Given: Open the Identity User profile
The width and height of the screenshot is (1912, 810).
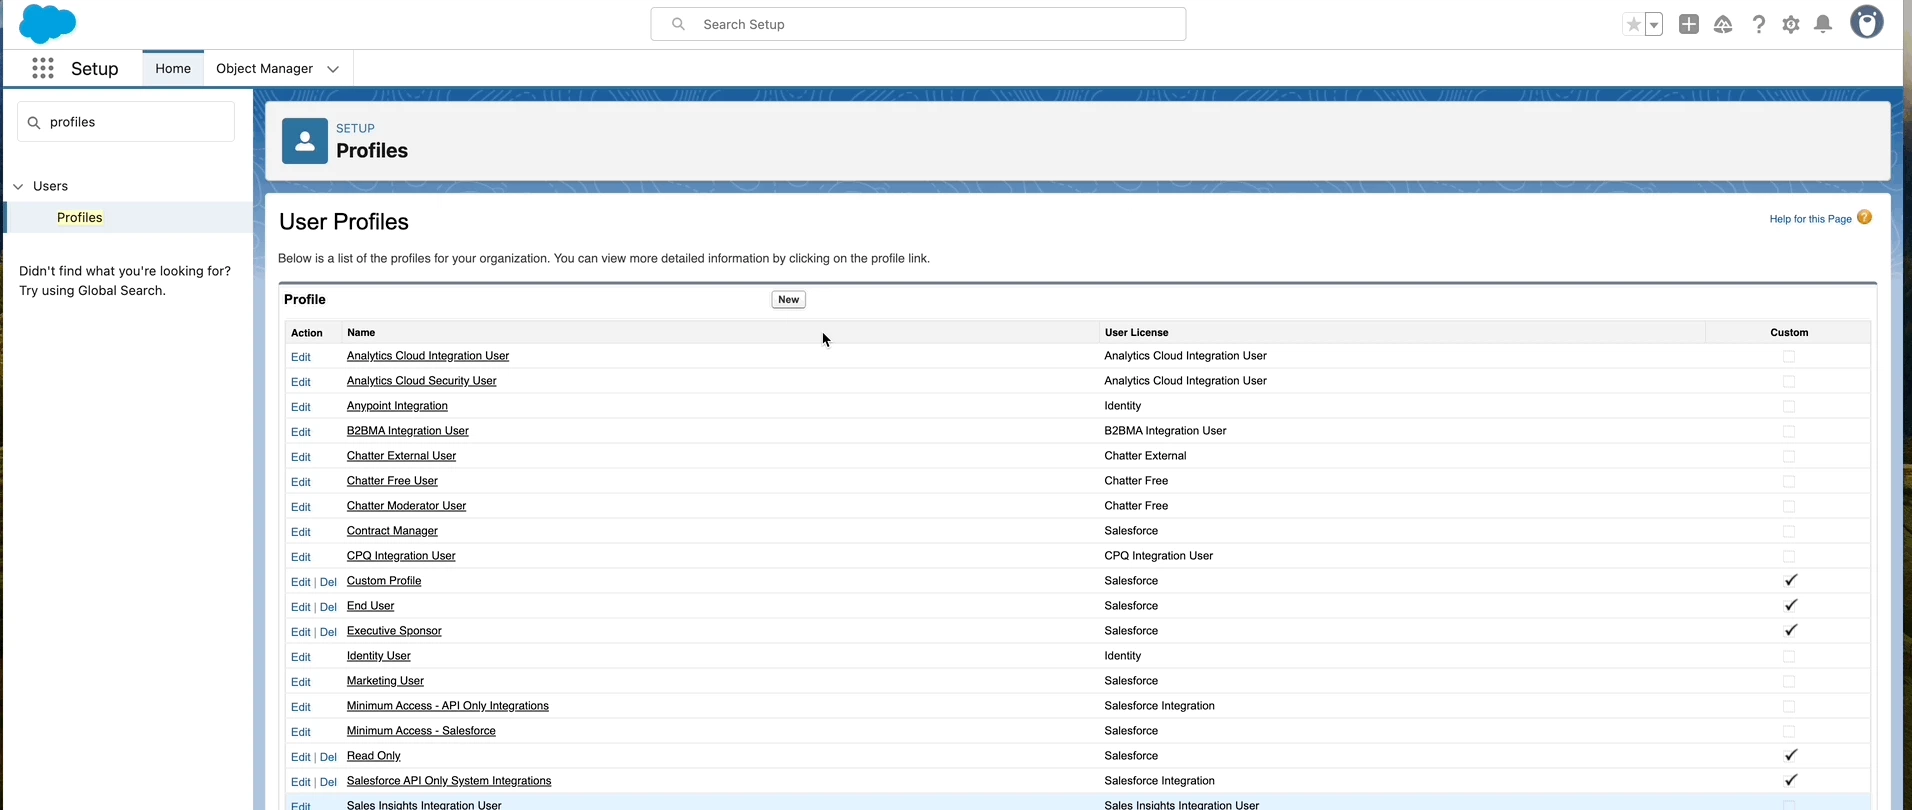Looking at the screenshot, I should [x=379, y=656].
